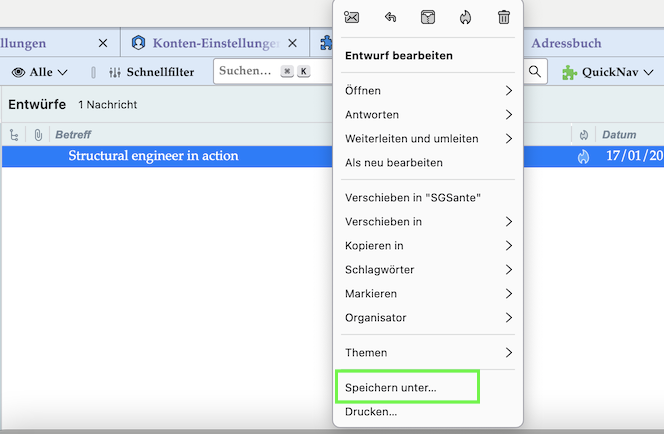Screen dimensions: 664x434
Task: Open the QuickNav dropdown
Action: 608,72
